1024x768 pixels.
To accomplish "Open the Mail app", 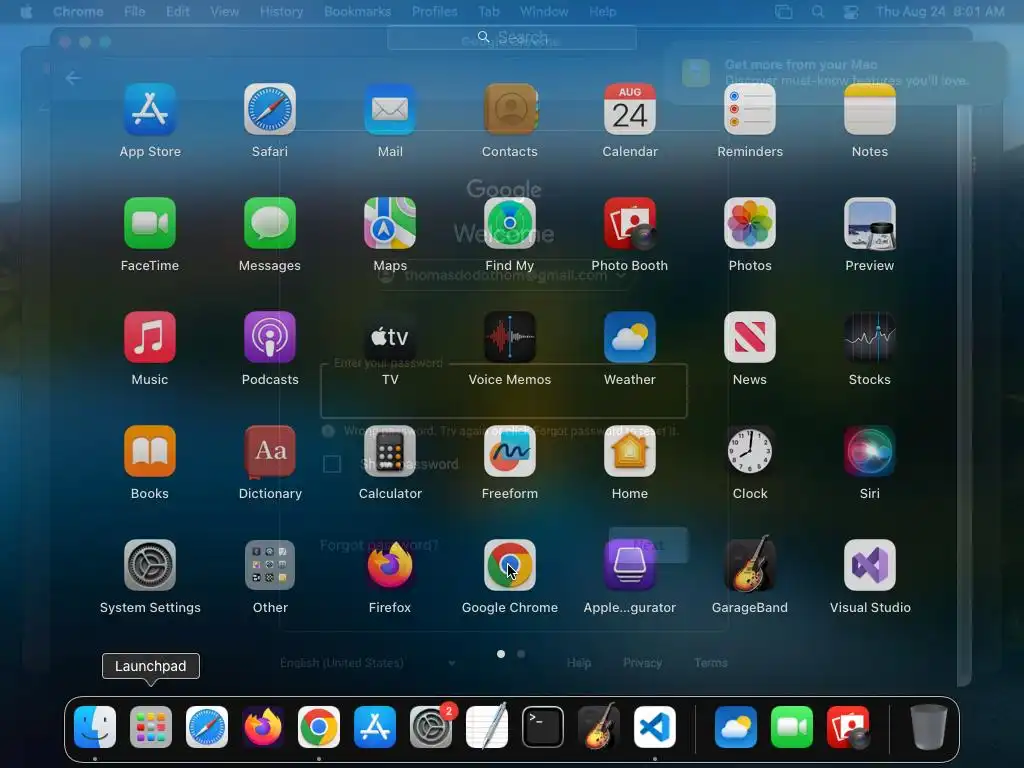I will coord(390,109).
